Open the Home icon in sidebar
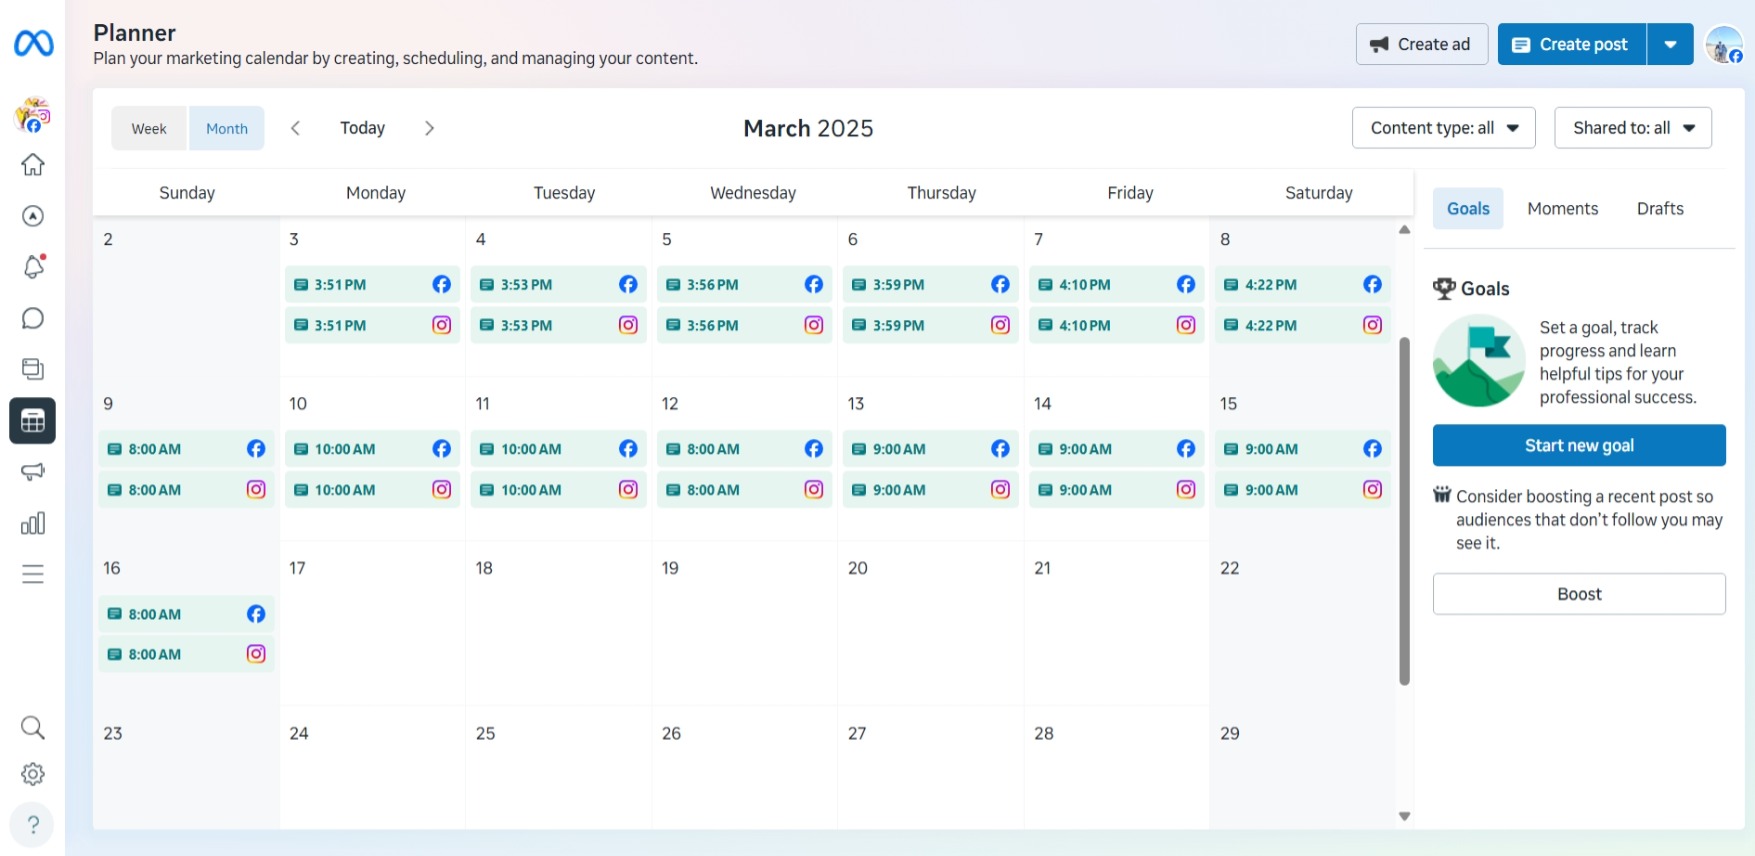This screenshot has height=856, width=1755. click(x=33, y=165)
